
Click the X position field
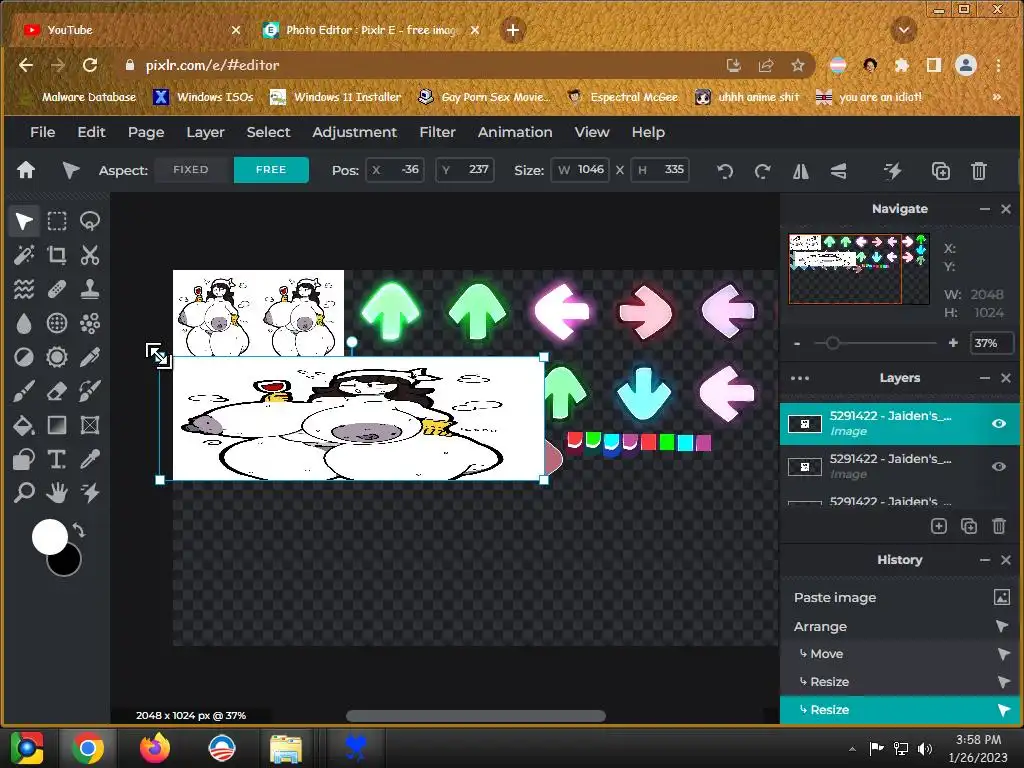point(395,170)
